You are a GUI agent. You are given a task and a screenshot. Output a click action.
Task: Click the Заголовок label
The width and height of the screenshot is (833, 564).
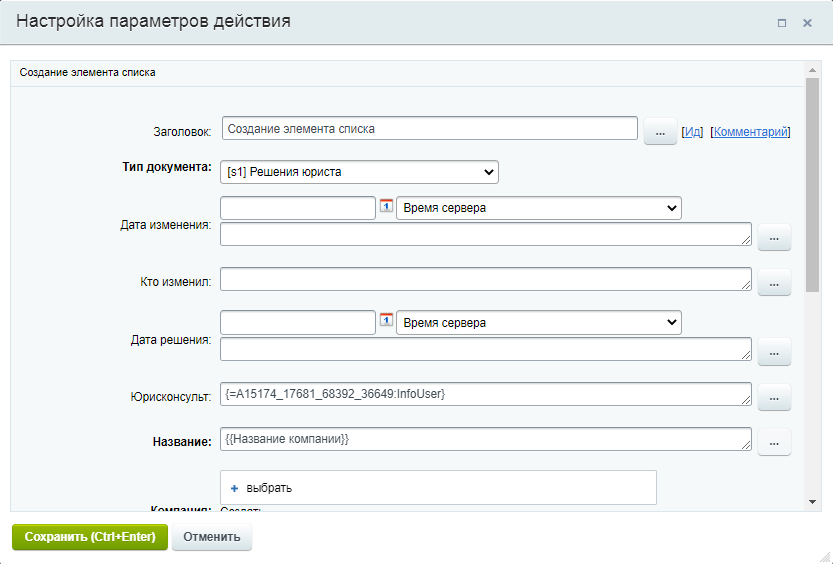click(x=182, y=132)
